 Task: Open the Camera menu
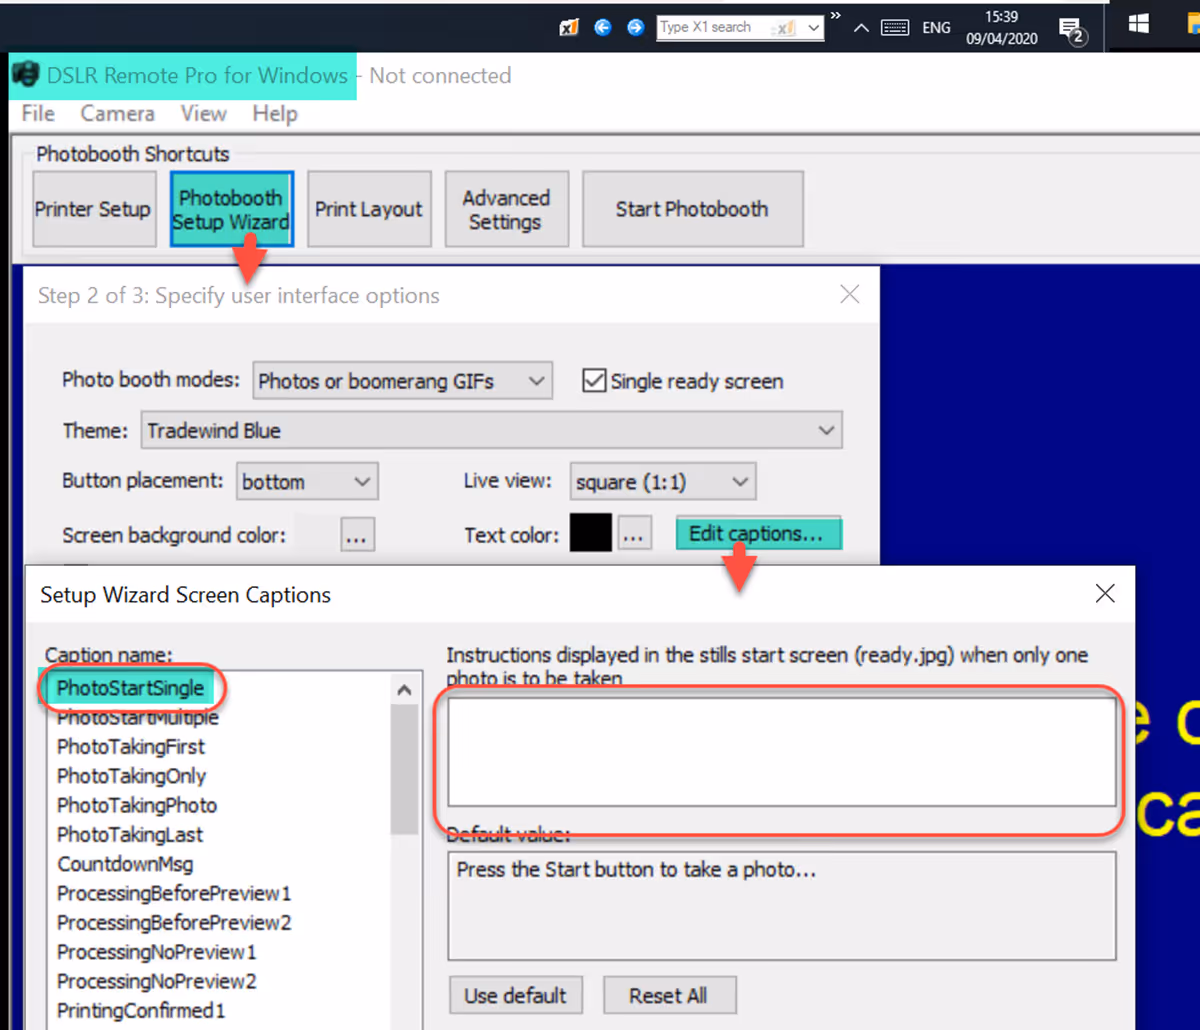click(117, 114)
